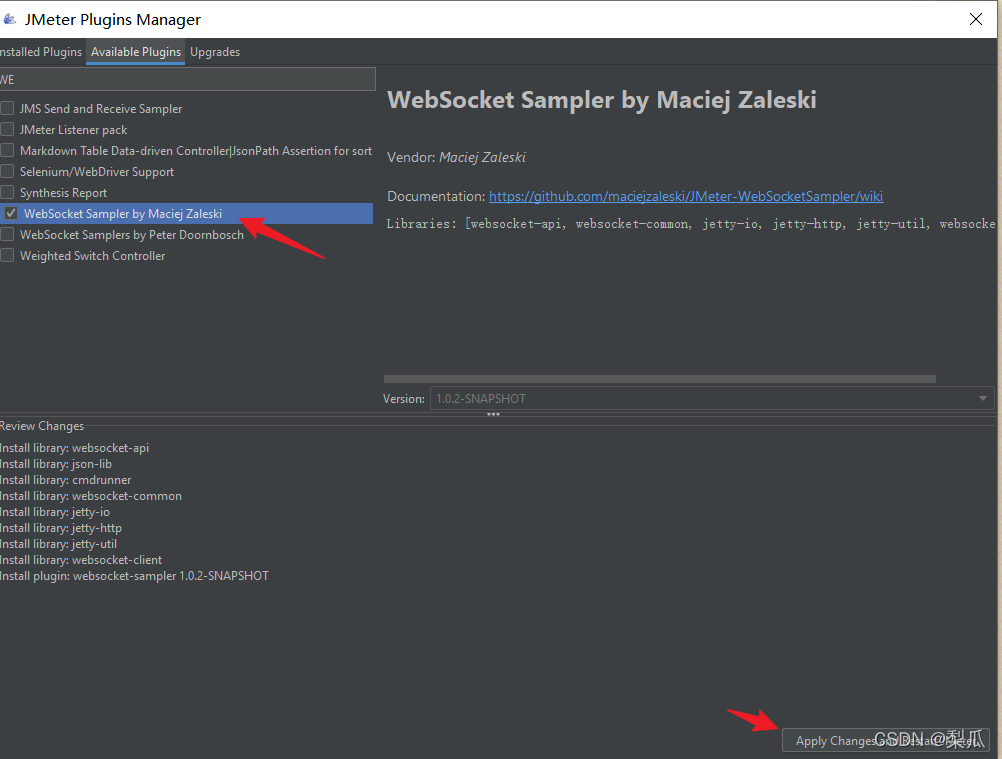Click the 'Install library: websocket-common' line
The image size is (1002, 759).
pyautogui.click(x=91, y=496)
